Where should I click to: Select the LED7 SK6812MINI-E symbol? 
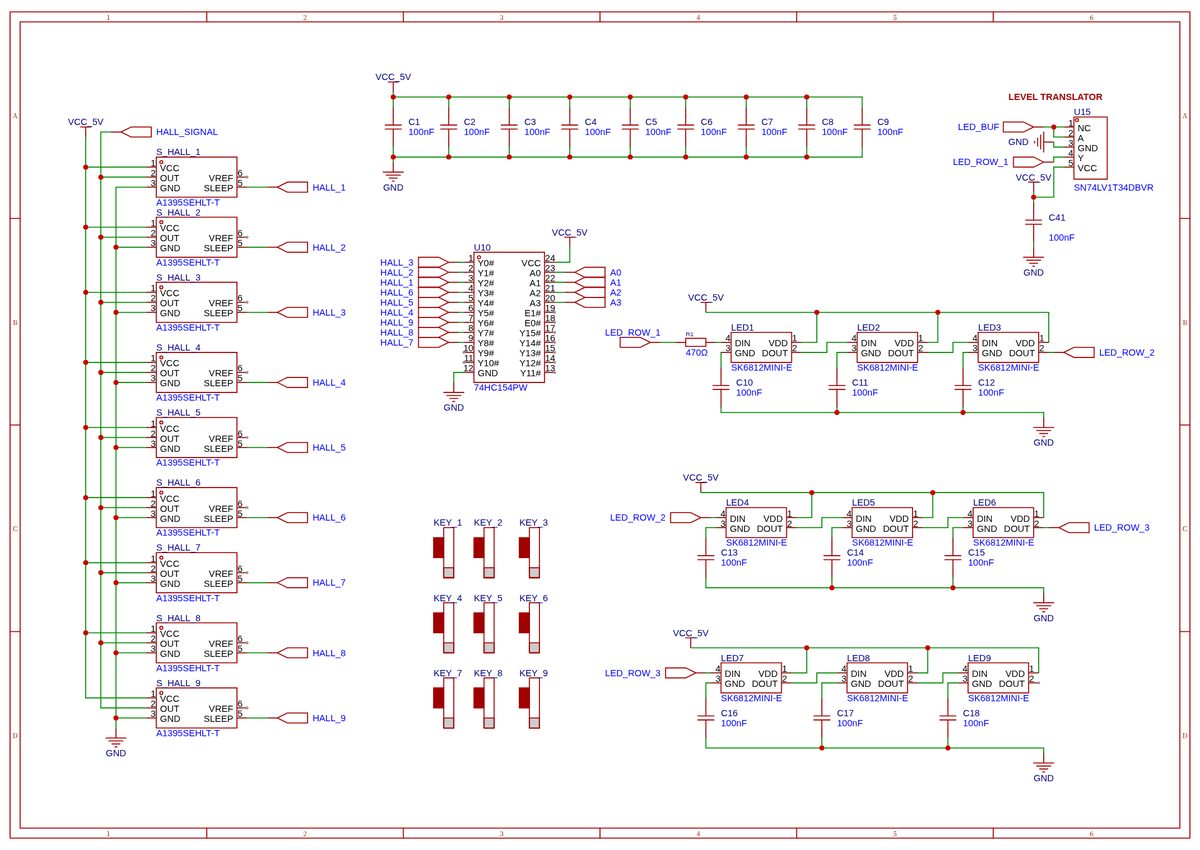(751, 678)
